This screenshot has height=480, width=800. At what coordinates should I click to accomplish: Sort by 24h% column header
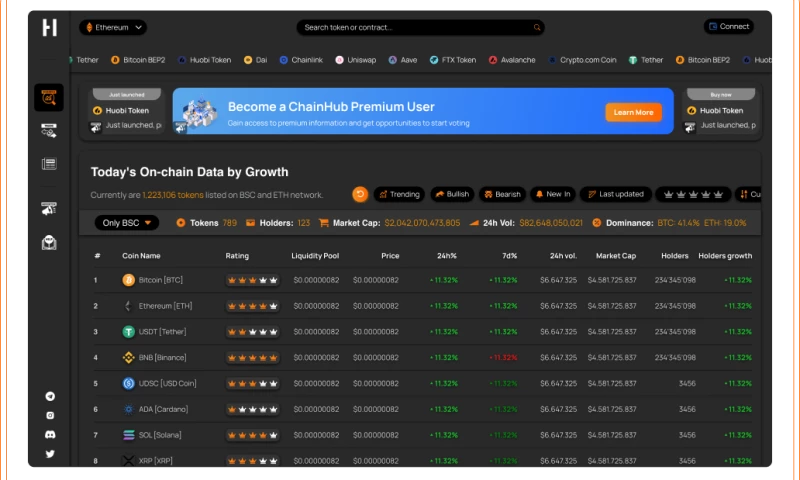click(x=447, y=256)
